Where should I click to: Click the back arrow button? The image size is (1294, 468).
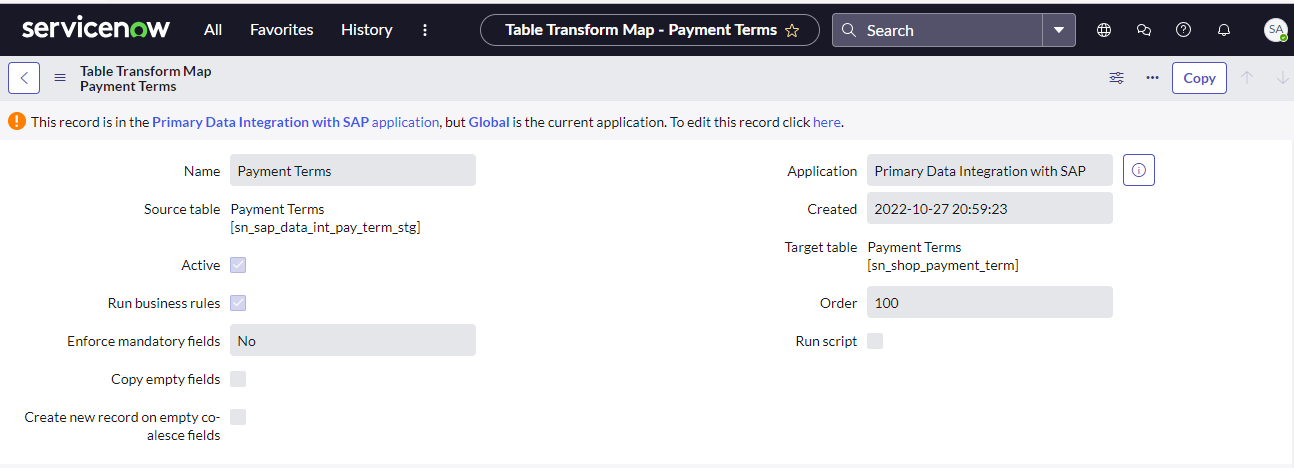click(24, 78)
